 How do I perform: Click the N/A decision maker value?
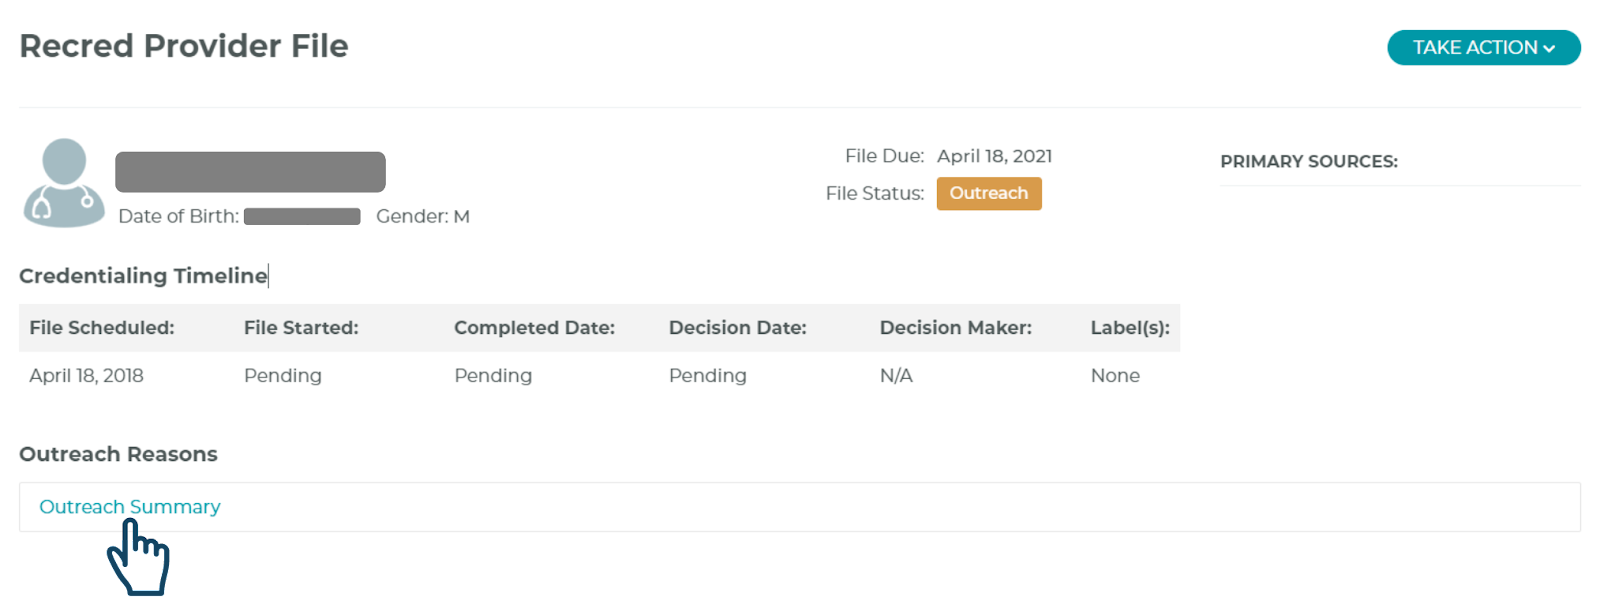(895, 376)
